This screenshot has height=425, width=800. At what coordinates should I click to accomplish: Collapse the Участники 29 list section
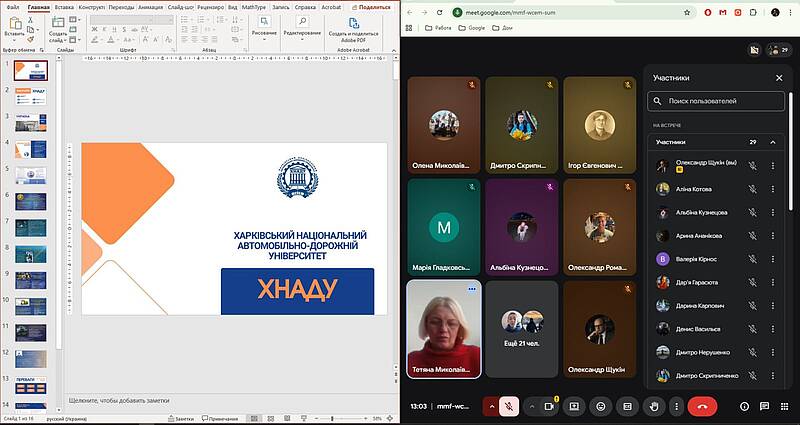[x=772, y=142]
